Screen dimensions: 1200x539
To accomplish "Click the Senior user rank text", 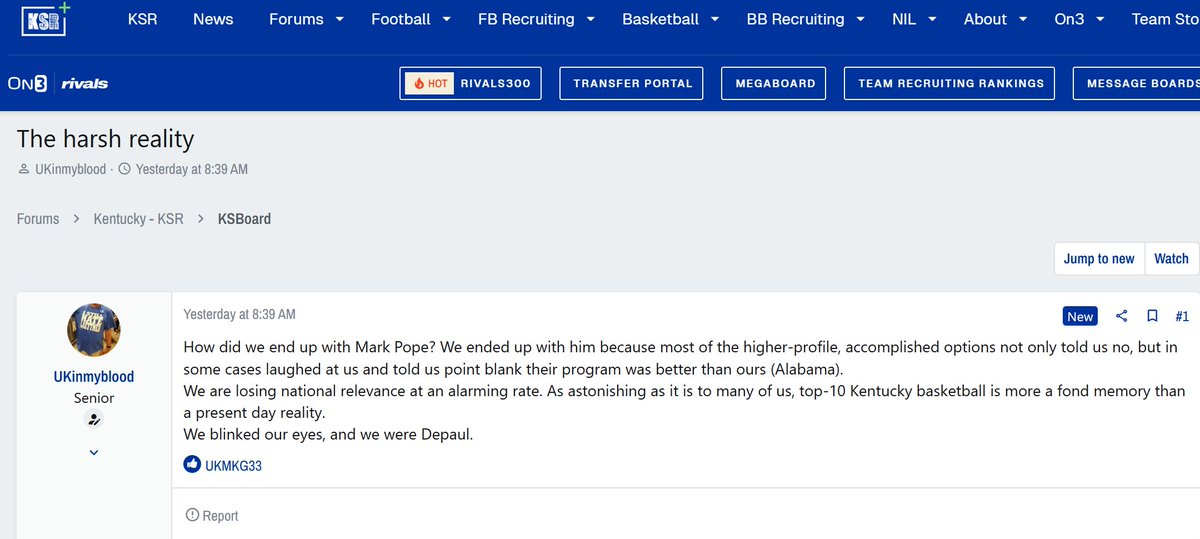I will [x=94, y=397].
